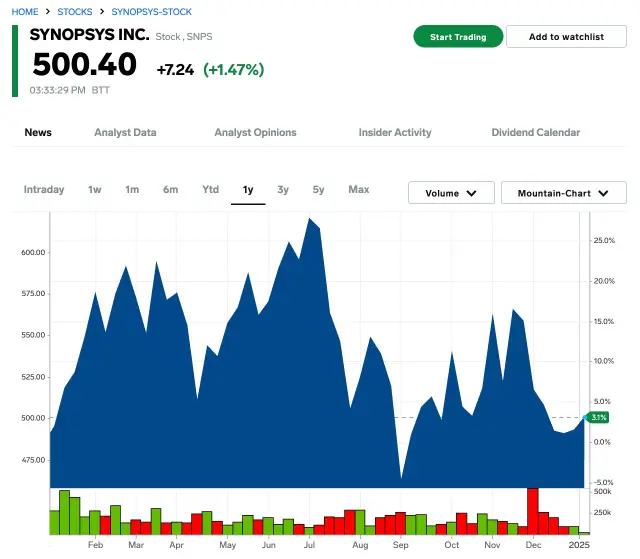Screen dimensions: 640x559
Task: Click the 500.40 stock price
Action: pos(84,64)
